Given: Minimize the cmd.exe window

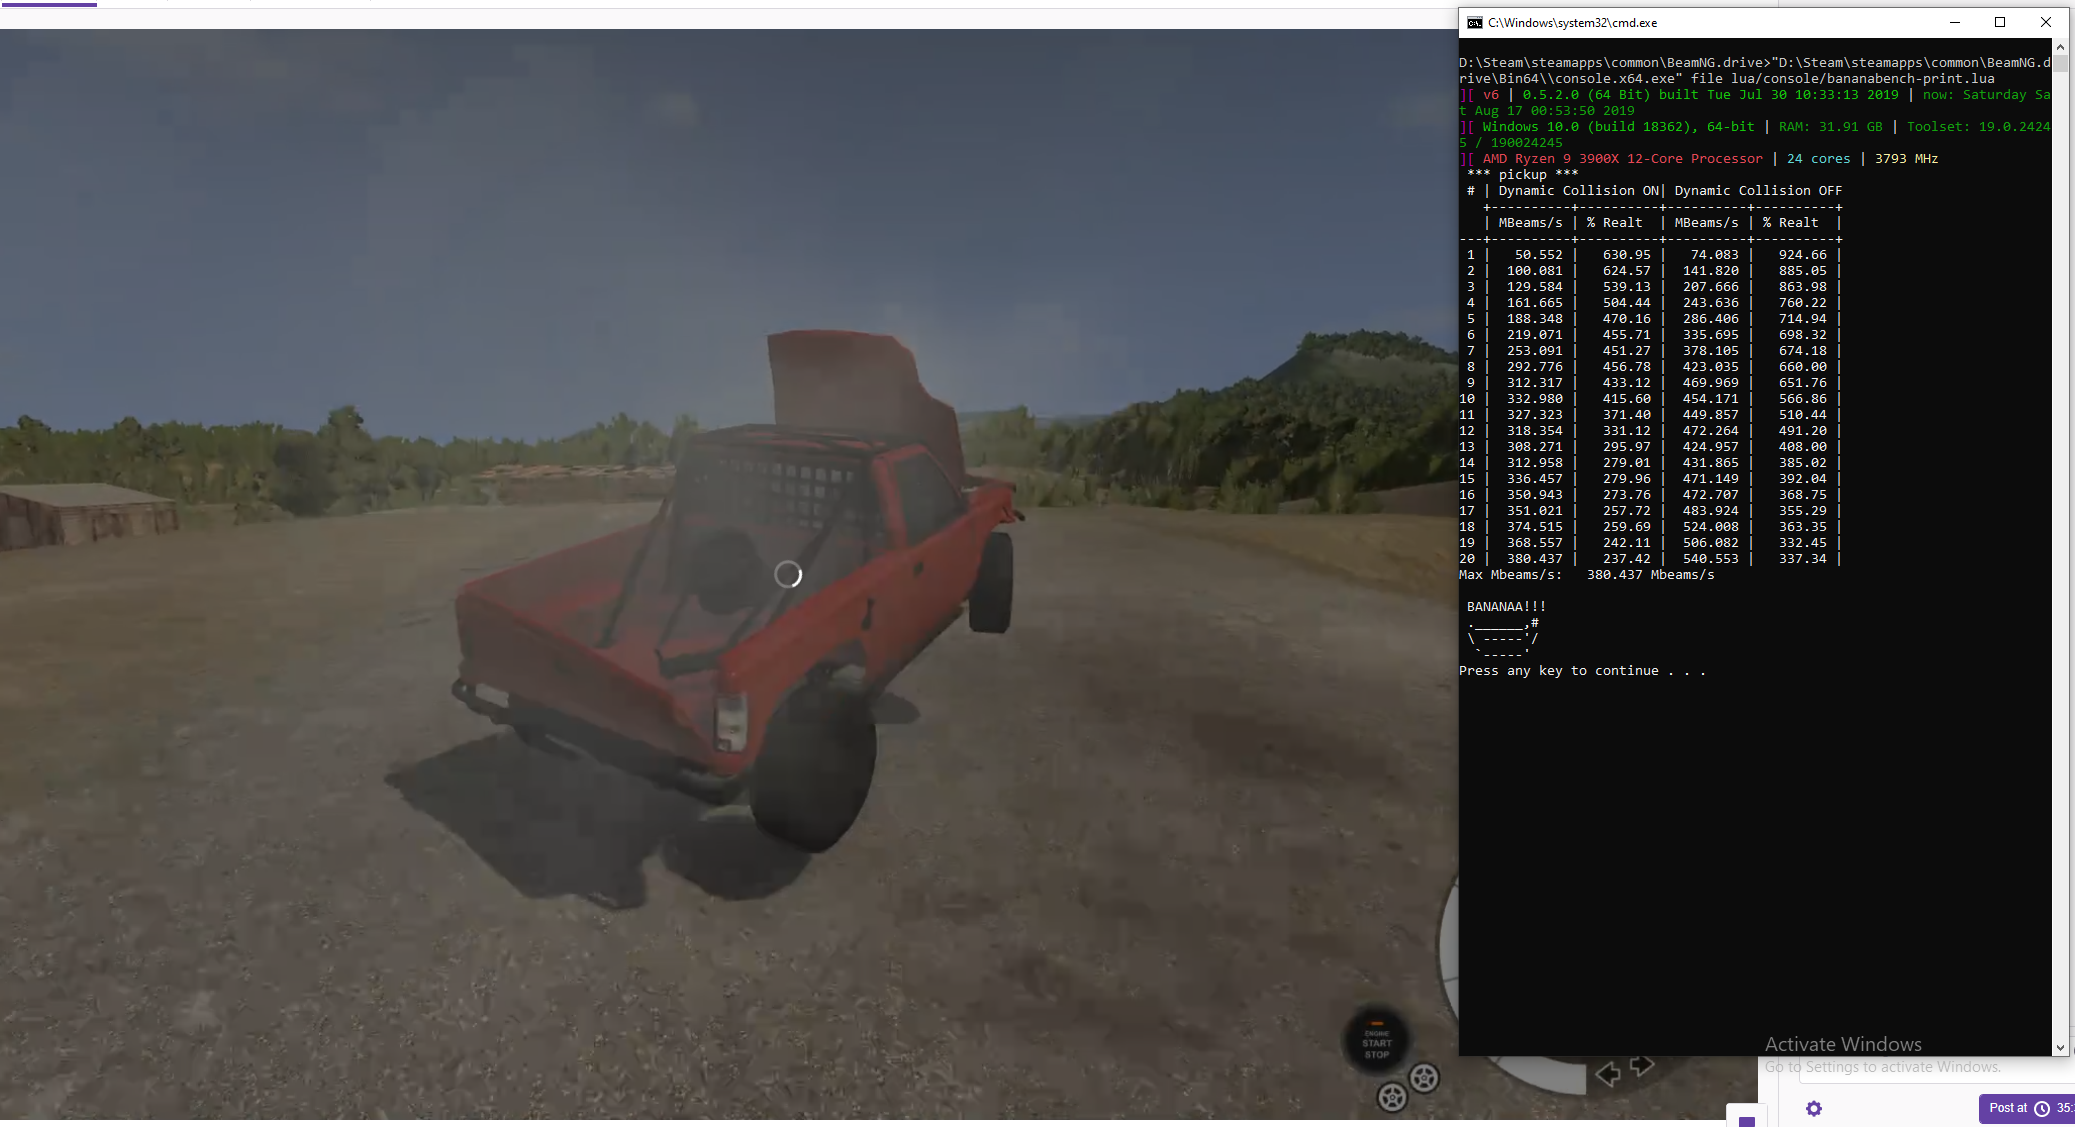Looking at the screenshot, I should [x=1954, y=22].
